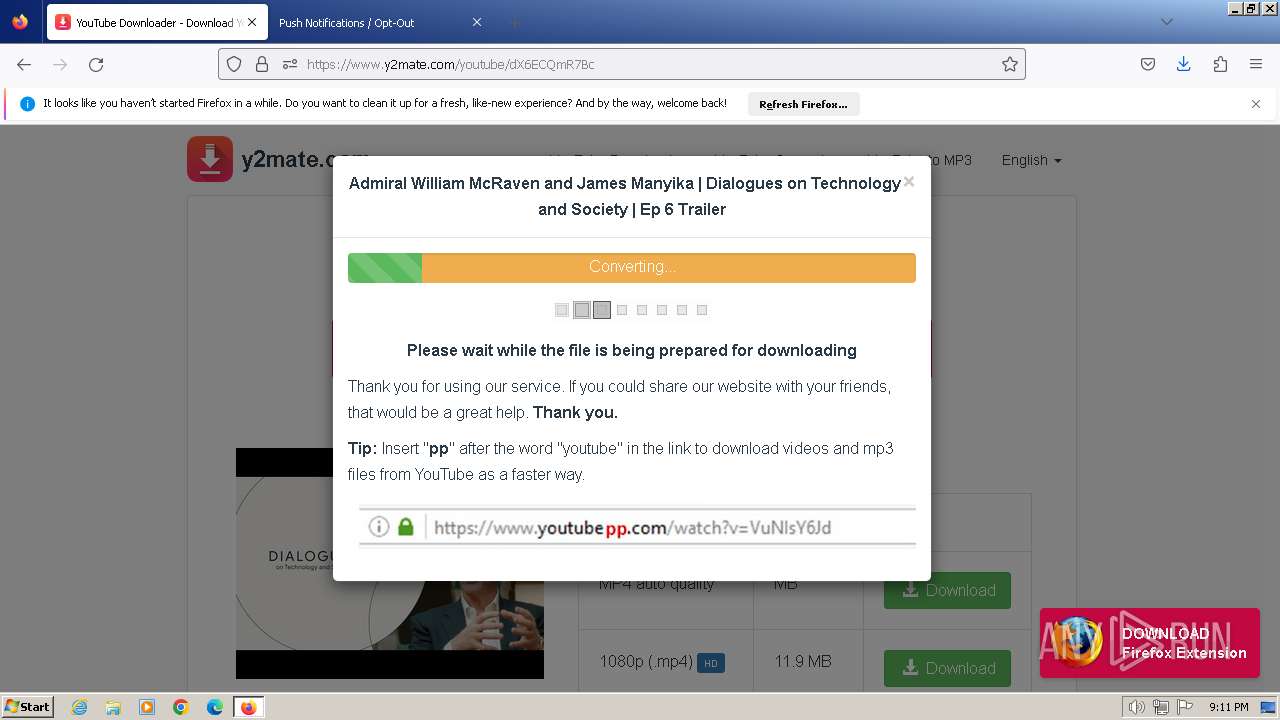The image size is (1280, 720).
Task: Download the 1080p (.mp4) file
Action: coord(947,668)
